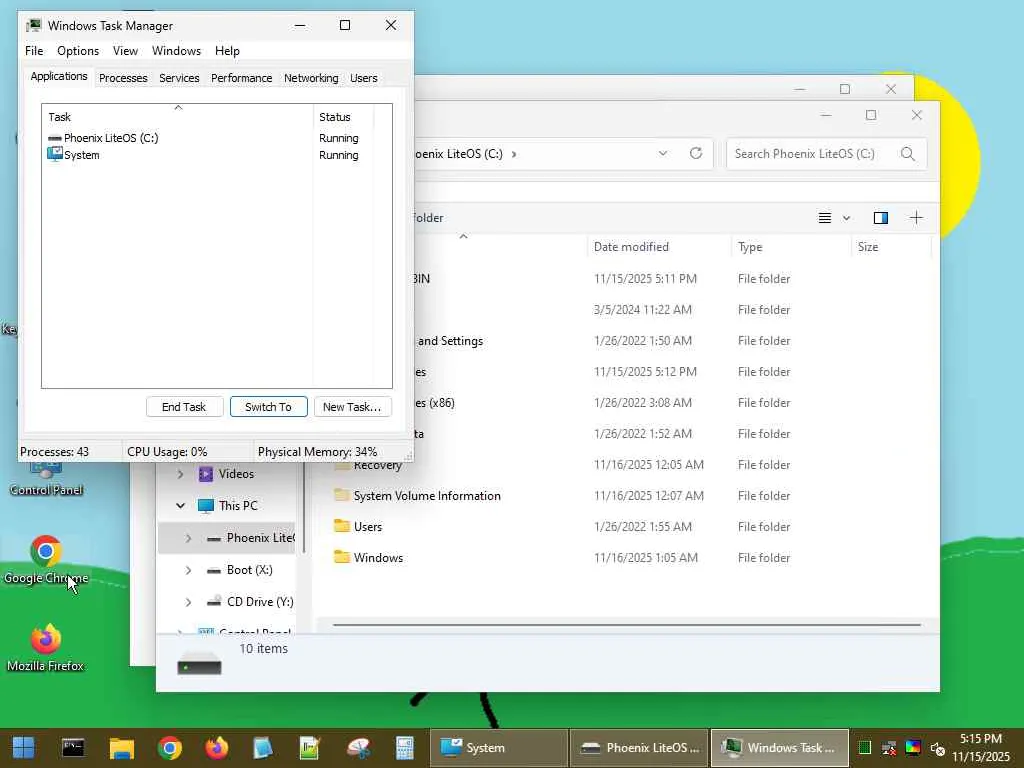Viewport: 1024px width, 768px height.
Task: Open Google Chrome desktop shortcut
Action: (46, 560)
